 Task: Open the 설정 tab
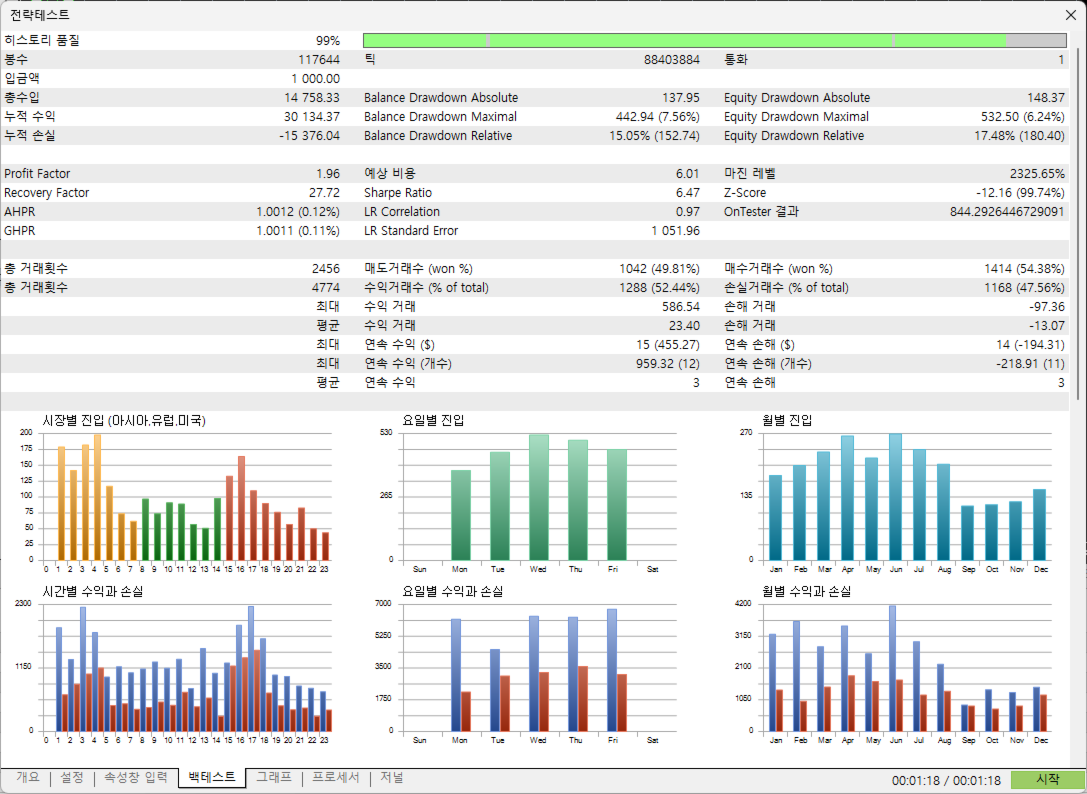click(72, 777)
